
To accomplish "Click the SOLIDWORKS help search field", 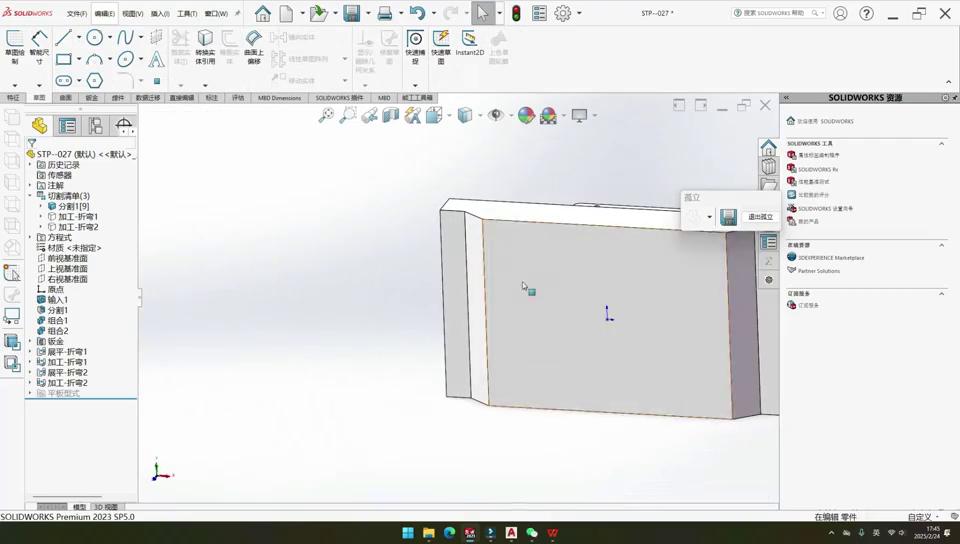I will 774,13.
